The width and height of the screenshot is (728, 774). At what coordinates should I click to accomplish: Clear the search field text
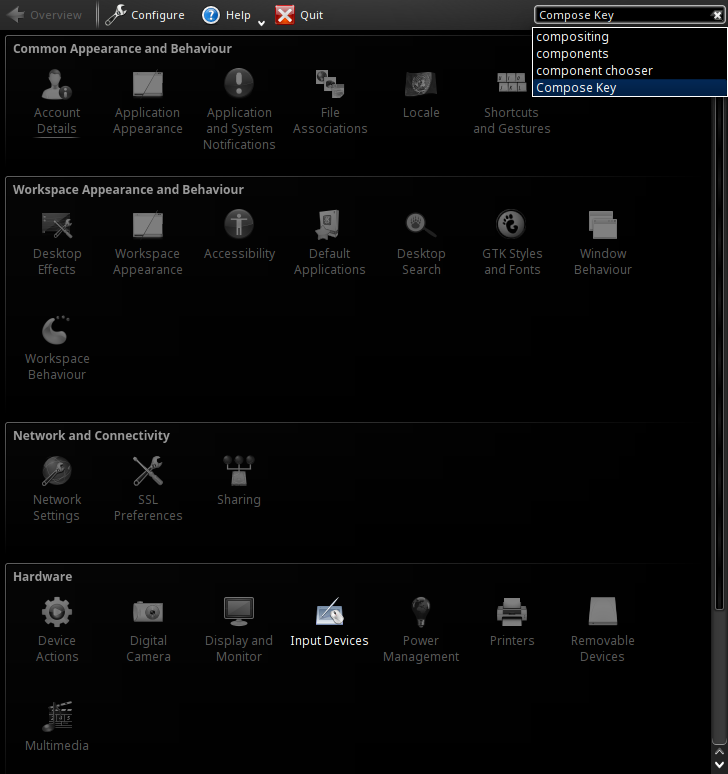click(717, 15)
